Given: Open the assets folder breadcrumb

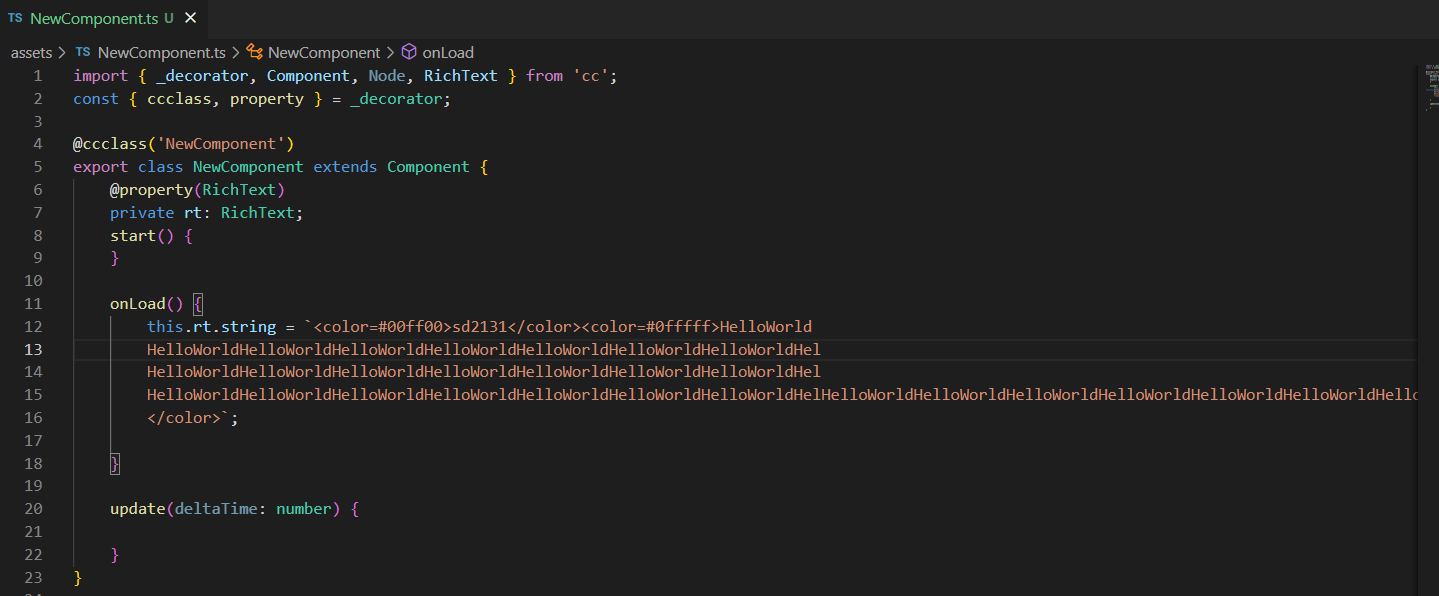Looking at the screenshot, I should (x=31, y=52).
